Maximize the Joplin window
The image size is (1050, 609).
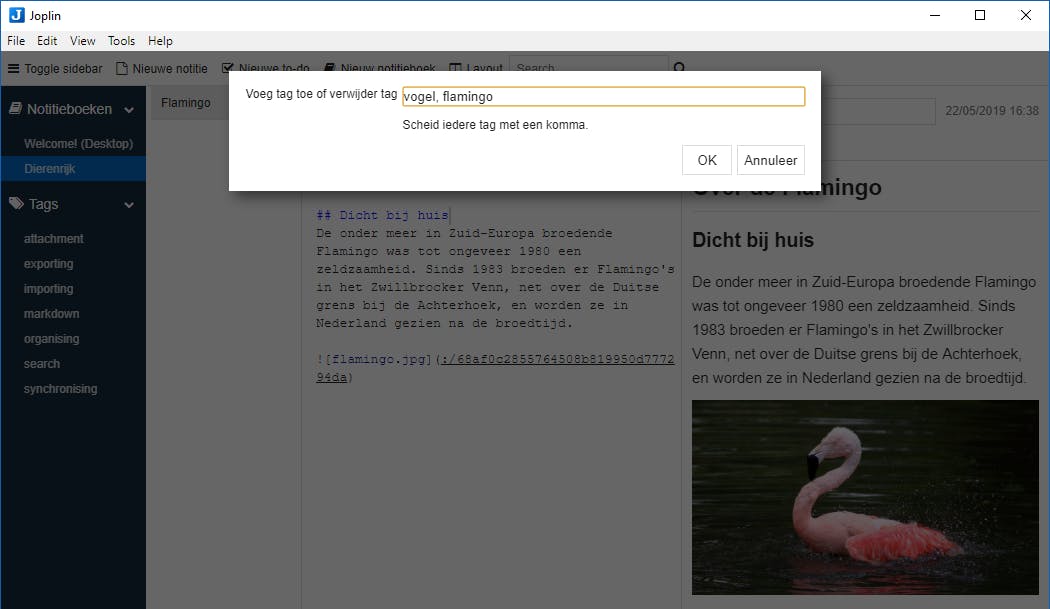point(980,15)
